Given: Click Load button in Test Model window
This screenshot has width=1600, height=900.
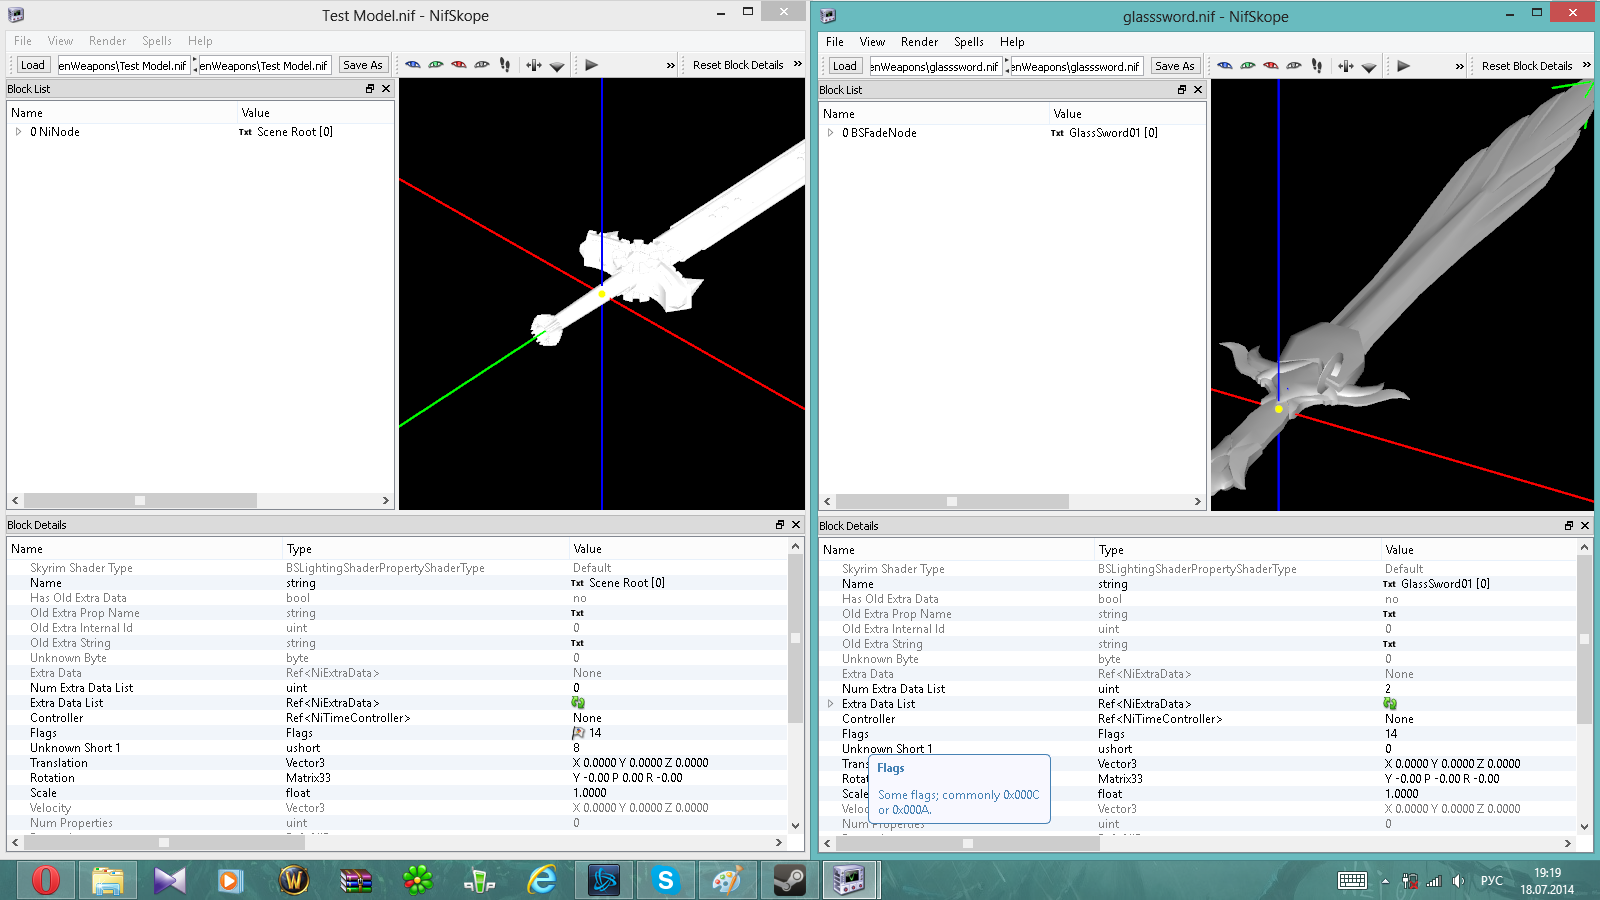Looking at the screenshot, I should (x=33, y=65).
